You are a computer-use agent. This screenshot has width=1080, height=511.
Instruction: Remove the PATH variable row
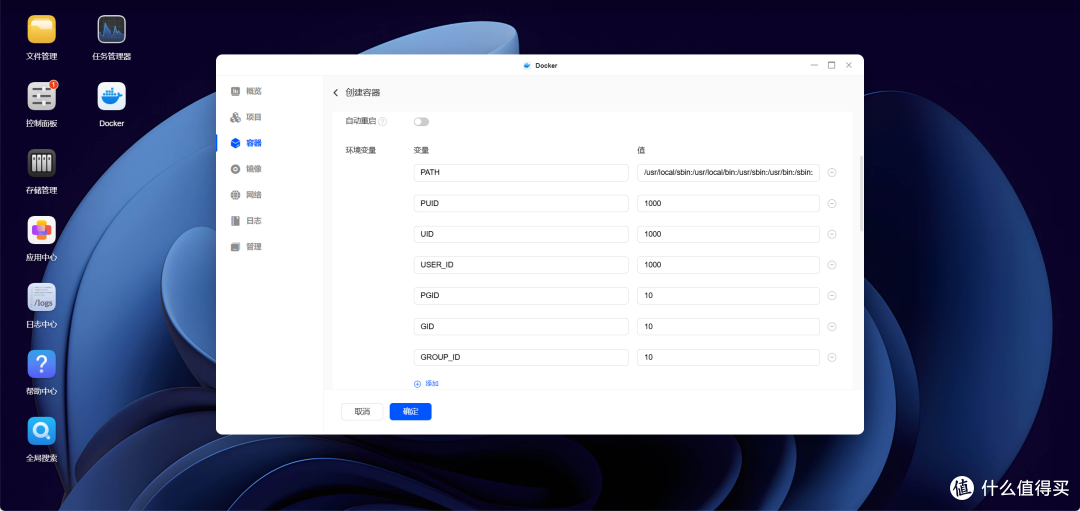pyautogui.click(x=832, y=172)
